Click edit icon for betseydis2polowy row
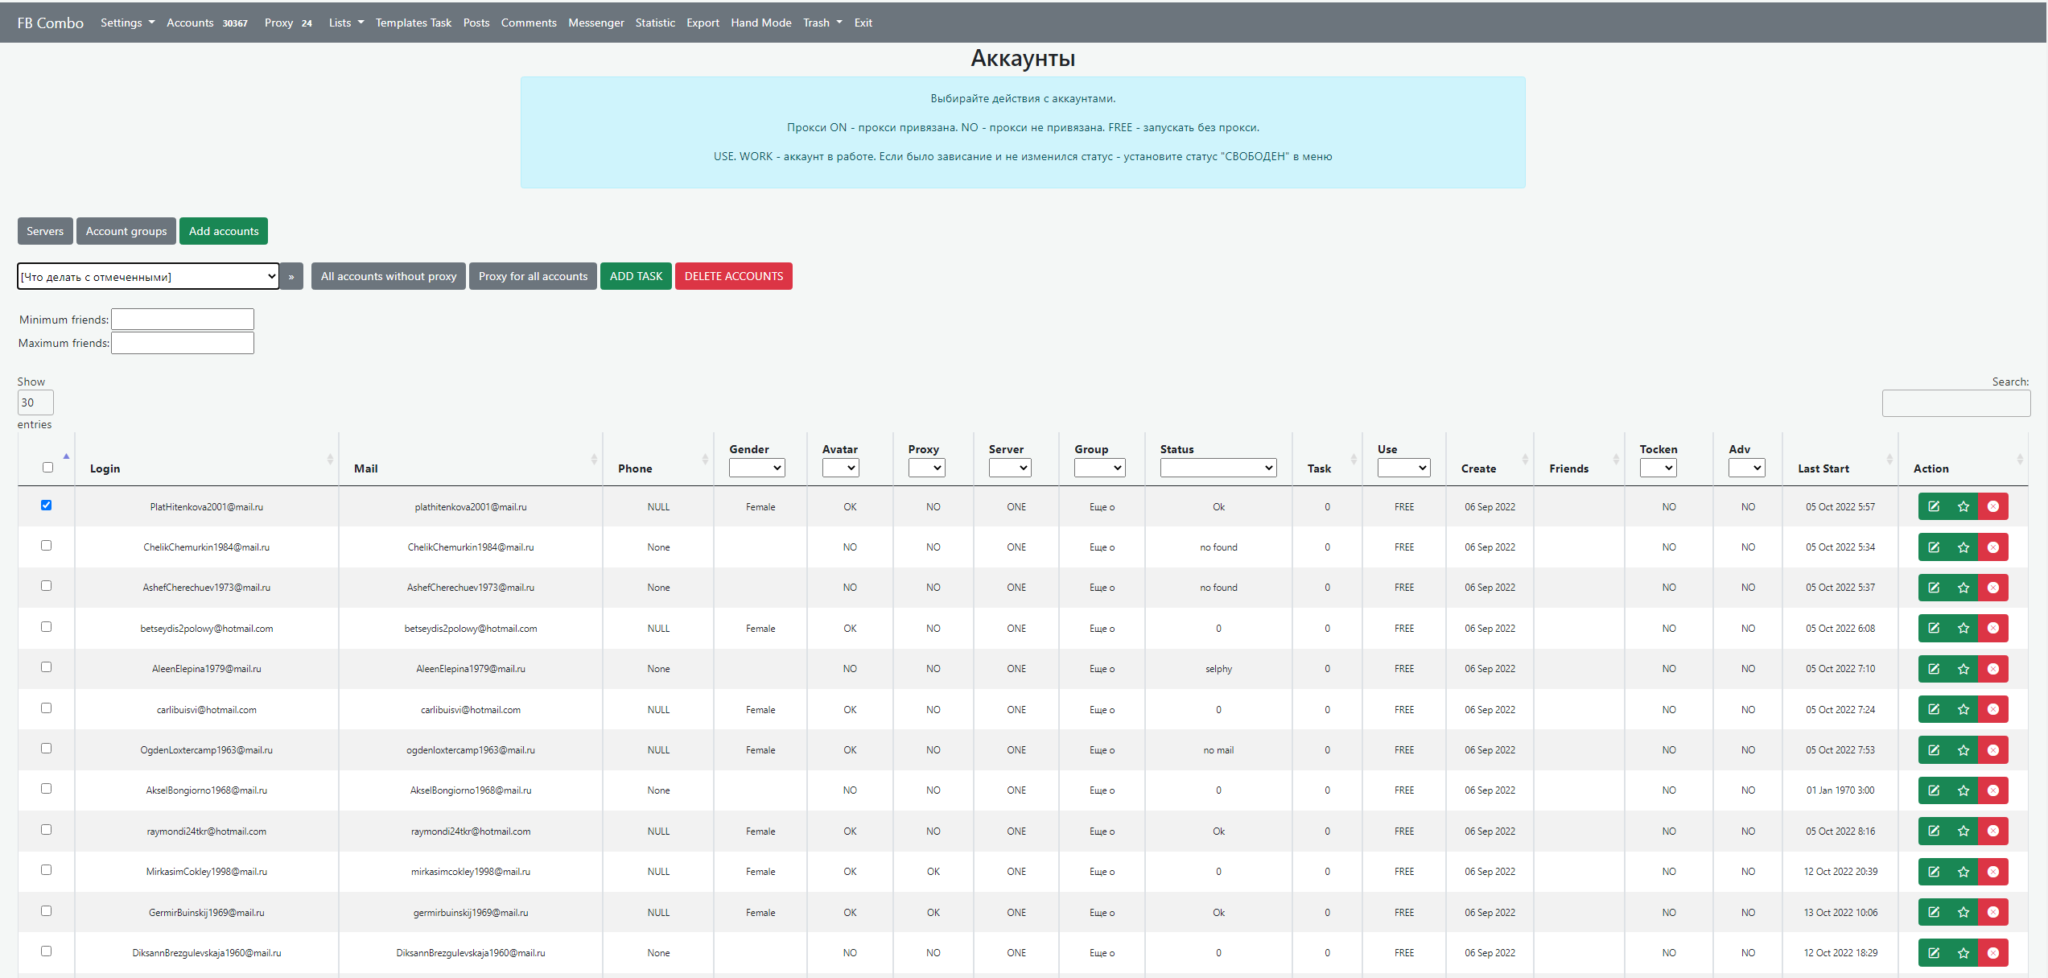 pyautogui.click(x=1933, y=629)
